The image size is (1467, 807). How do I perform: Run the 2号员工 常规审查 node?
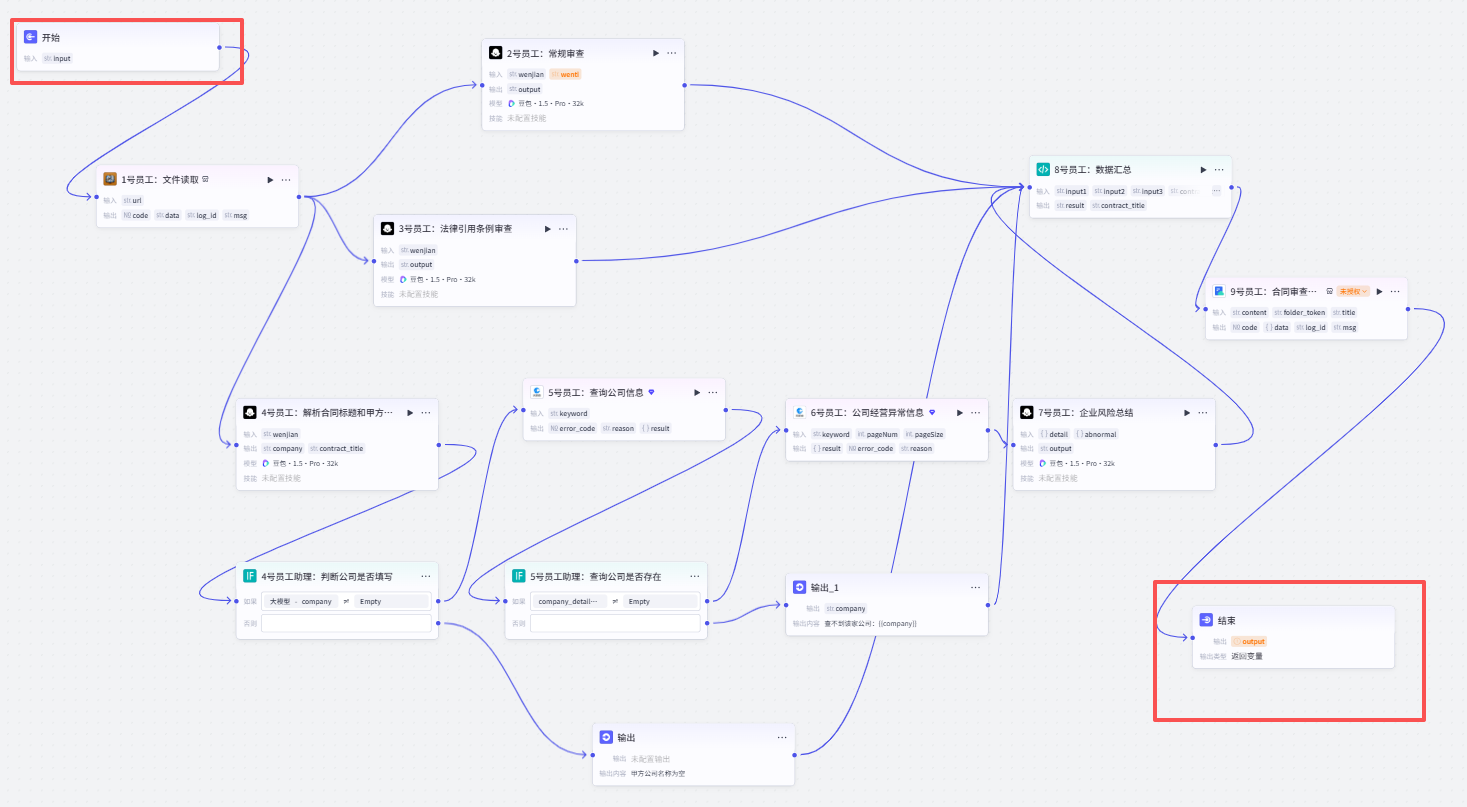[x=656, y=53]
